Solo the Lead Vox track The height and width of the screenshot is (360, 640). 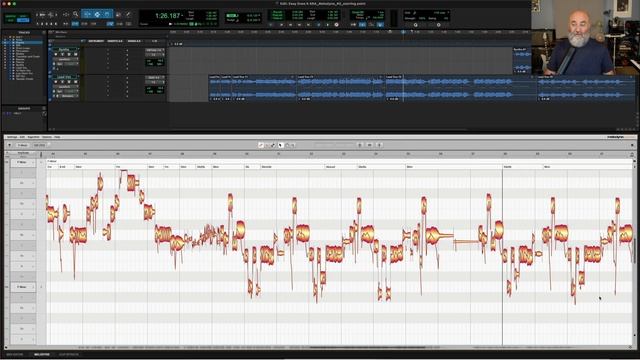pos(69,82)
